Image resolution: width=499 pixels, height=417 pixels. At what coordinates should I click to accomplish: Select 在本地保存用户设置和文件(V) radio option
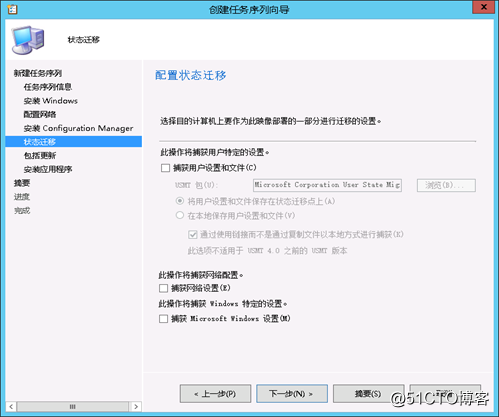180,215
